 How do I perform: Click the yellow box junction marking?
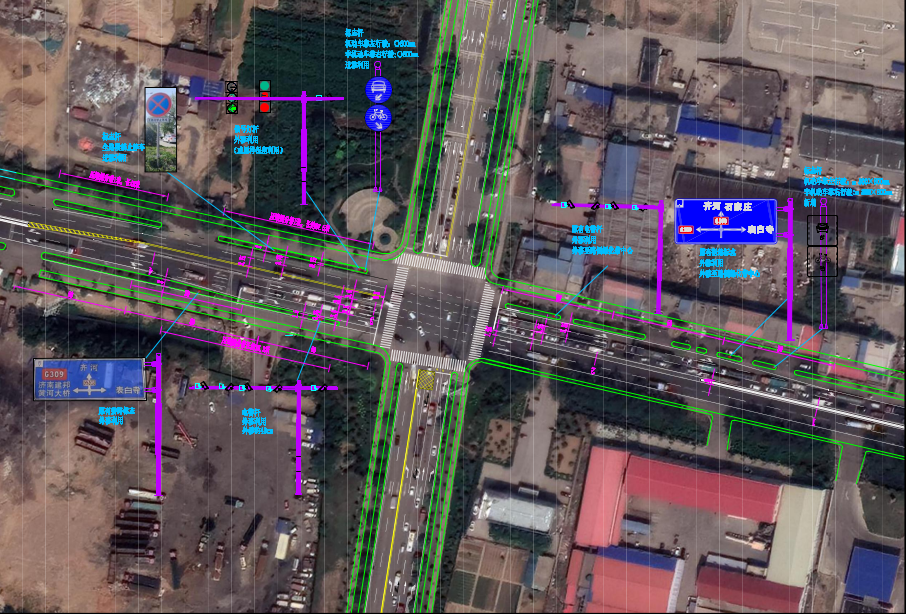click(x=426, y=379)
